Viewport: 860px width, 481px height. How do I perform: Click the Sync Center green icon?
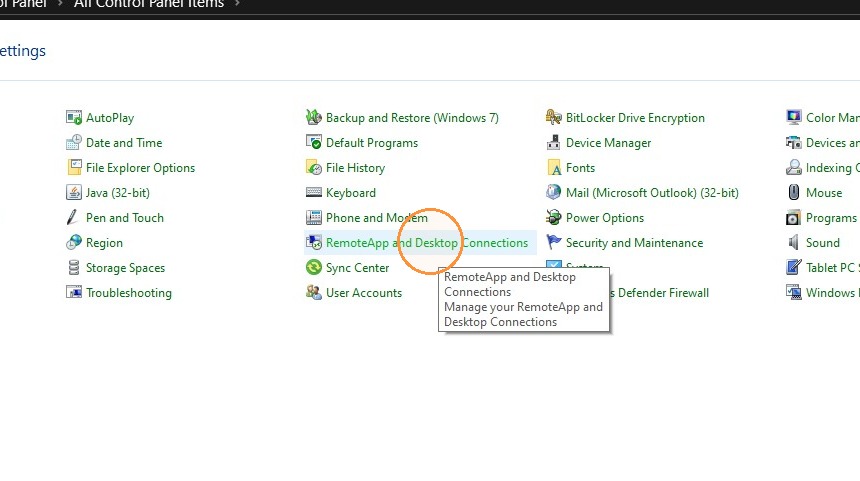(x=314, y=268)
